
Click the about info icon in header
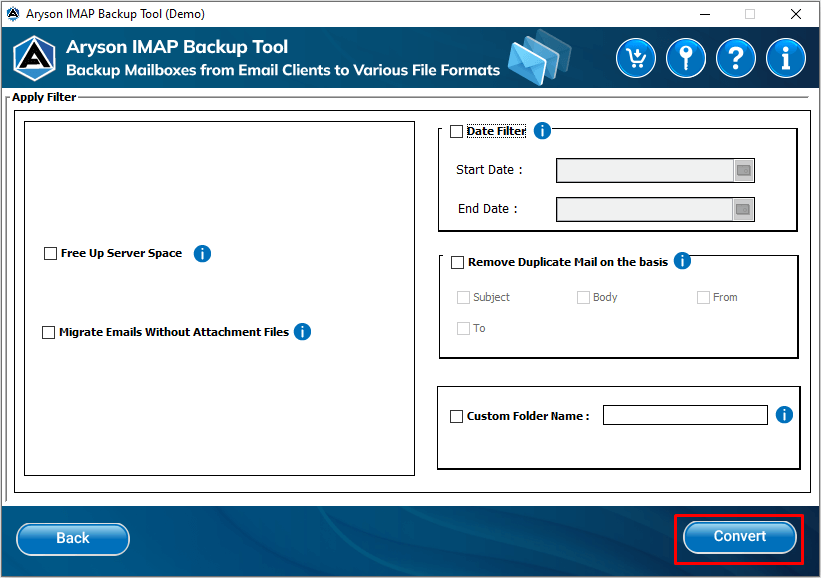(x=785, y=58)
